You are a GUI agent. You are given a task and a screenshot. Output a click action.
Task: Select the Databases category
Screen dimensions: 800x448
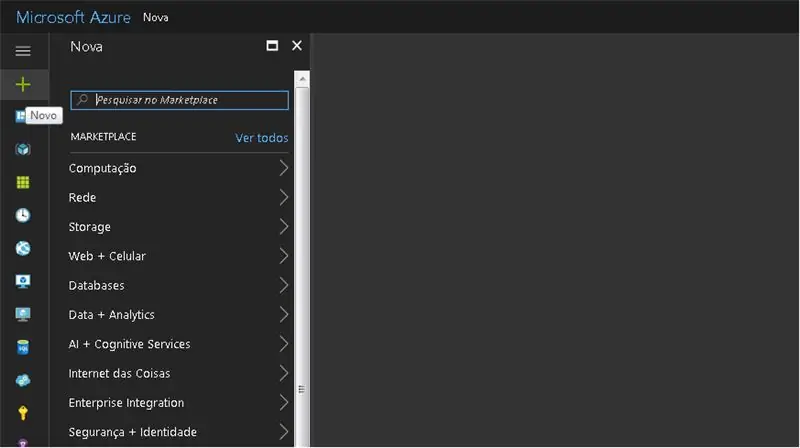click(179, 286)
